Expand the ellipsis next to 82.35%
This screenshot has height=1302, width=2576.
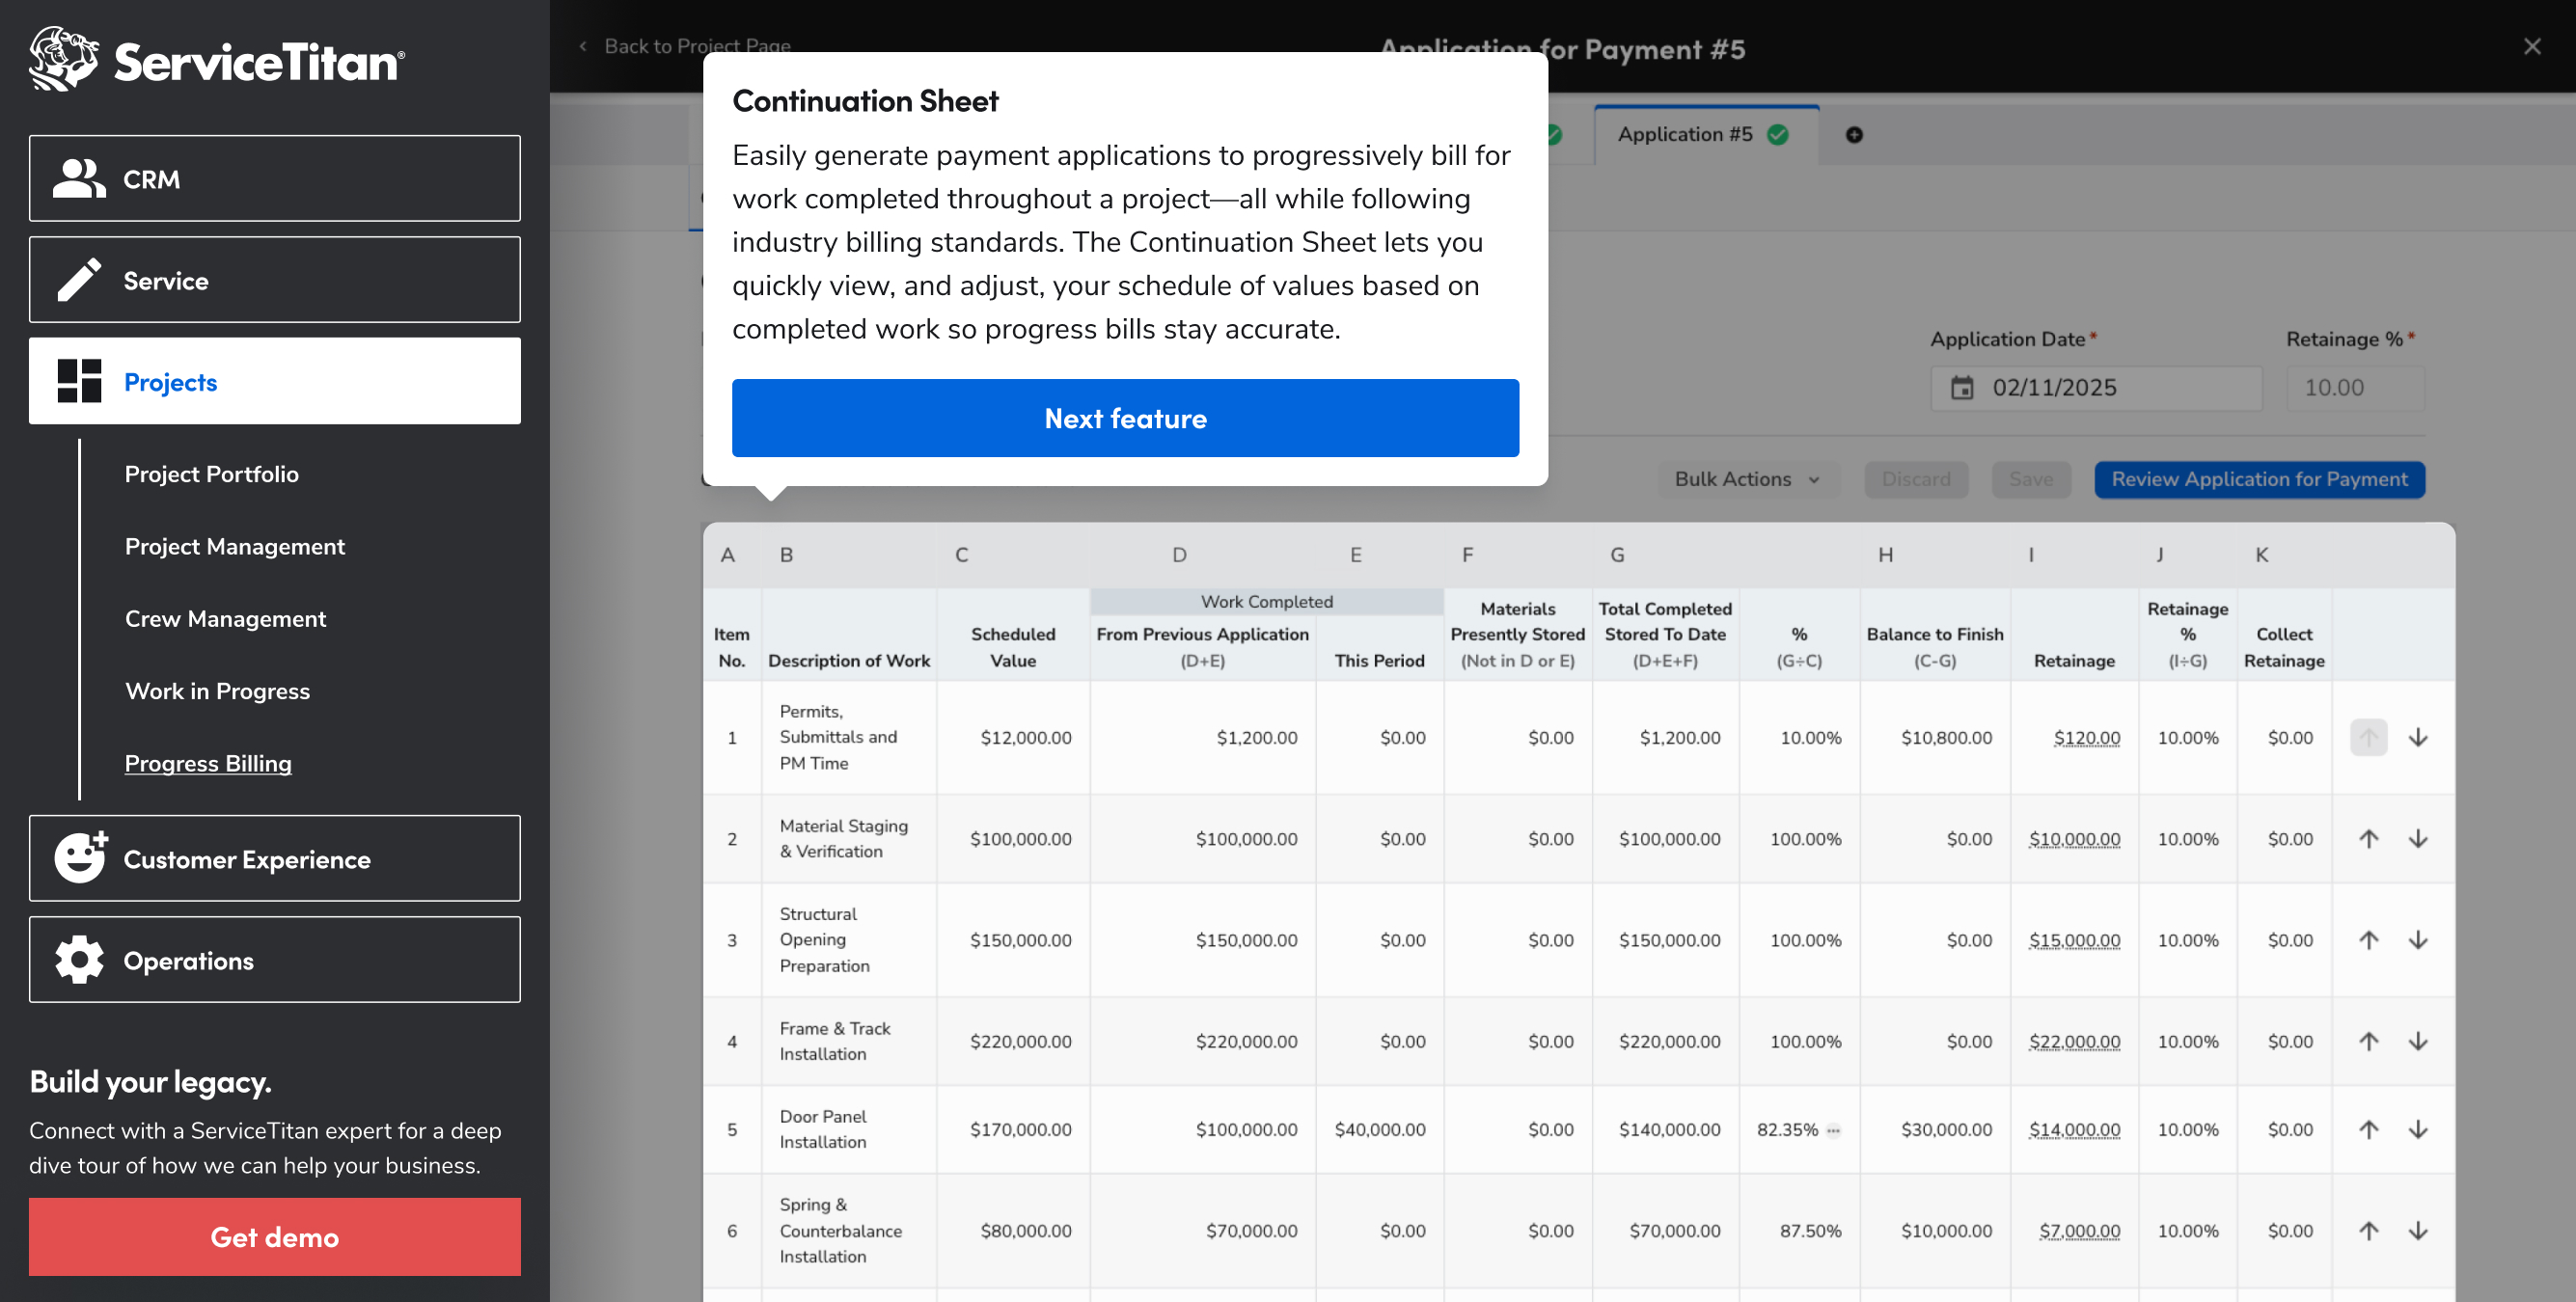click(x=1832, y=1130)
